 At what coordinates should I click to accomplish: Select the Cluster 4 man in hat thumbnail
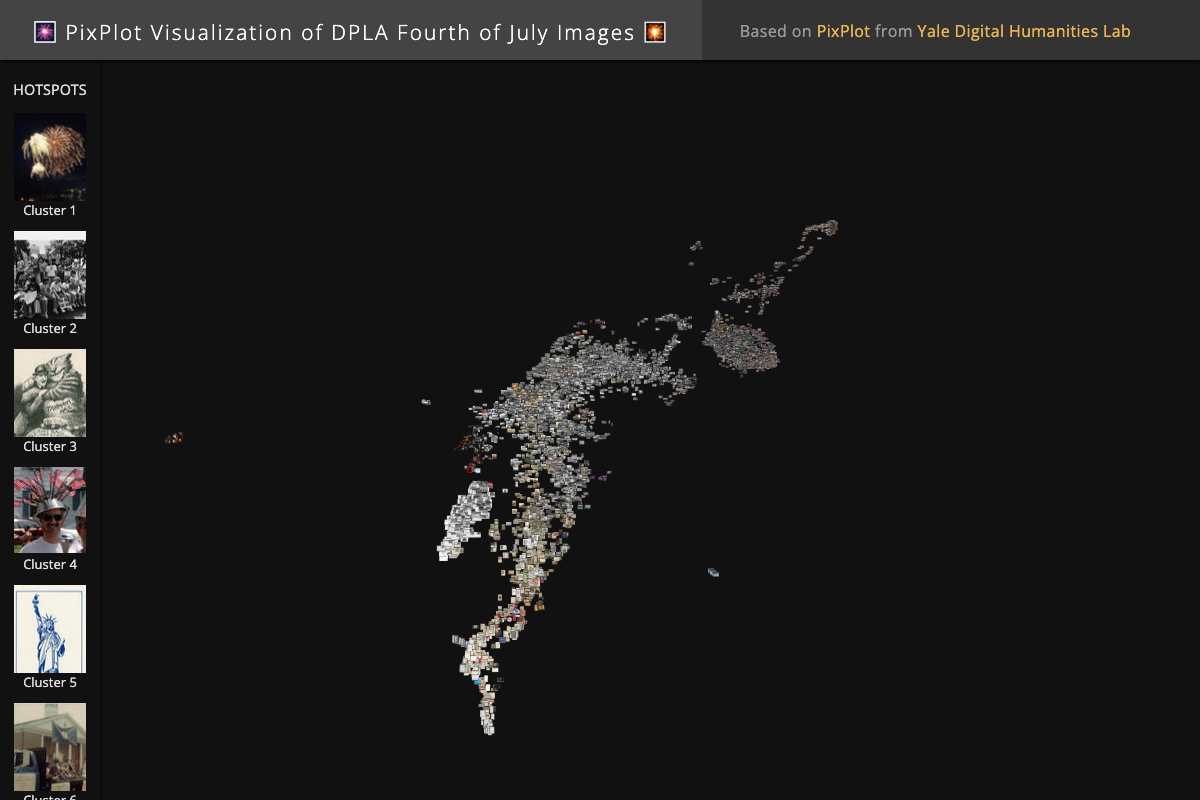(50, 511)
